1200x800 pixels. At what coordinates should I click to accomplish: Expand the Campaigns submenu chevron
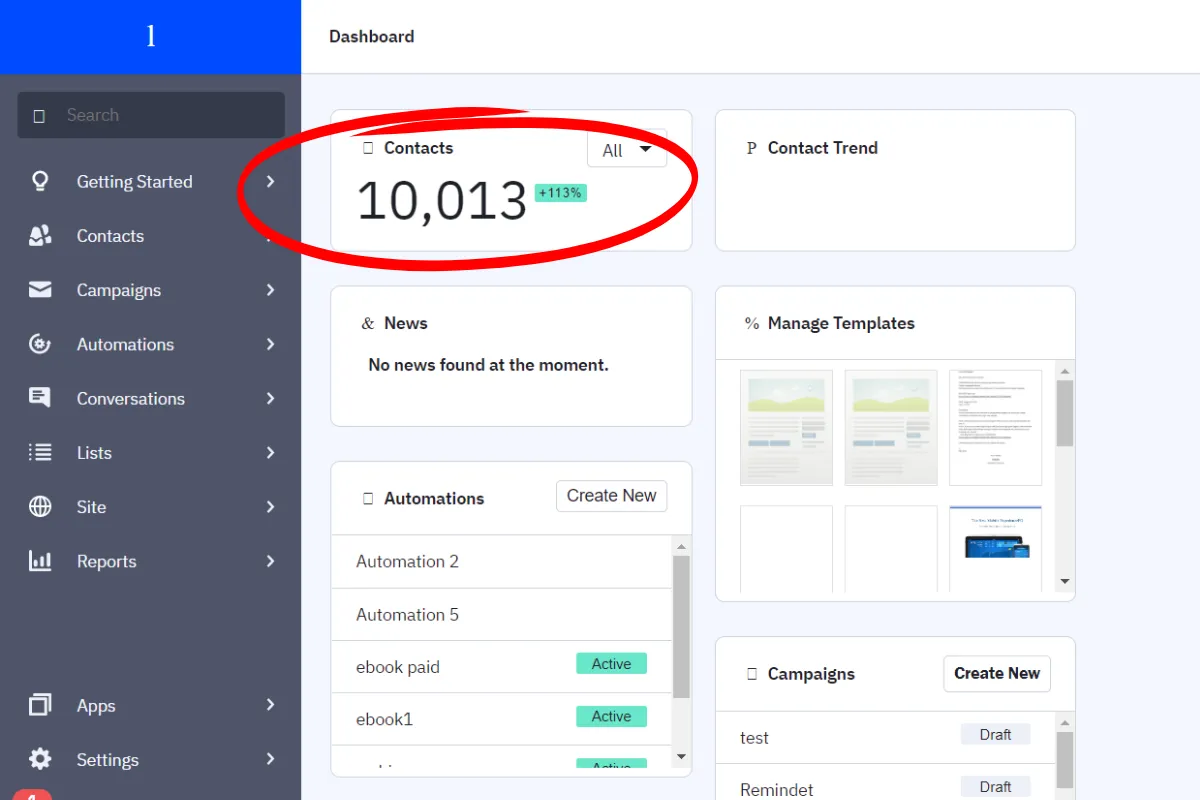[270, 290]
